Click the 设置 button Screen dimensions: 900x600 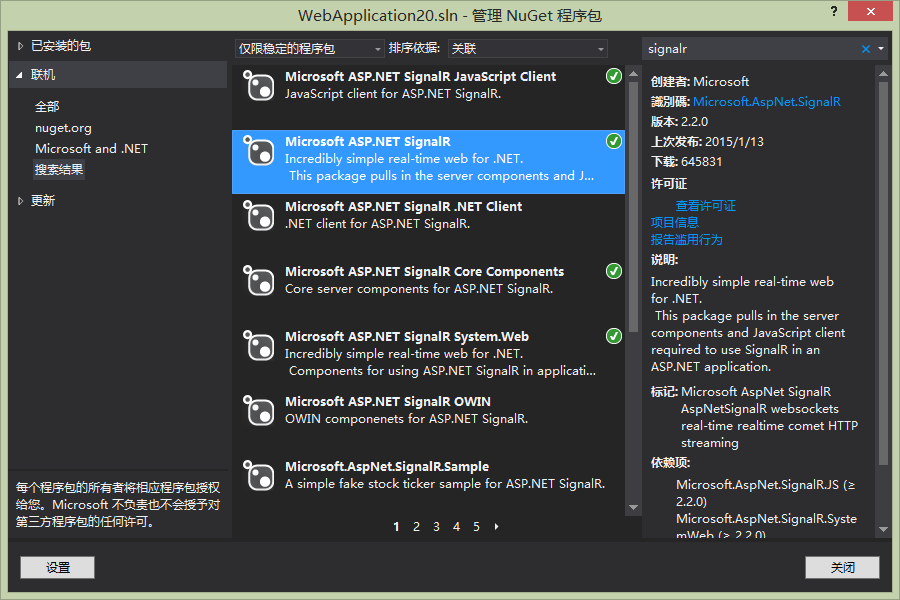pyautogui.click(x=57, y=567)
